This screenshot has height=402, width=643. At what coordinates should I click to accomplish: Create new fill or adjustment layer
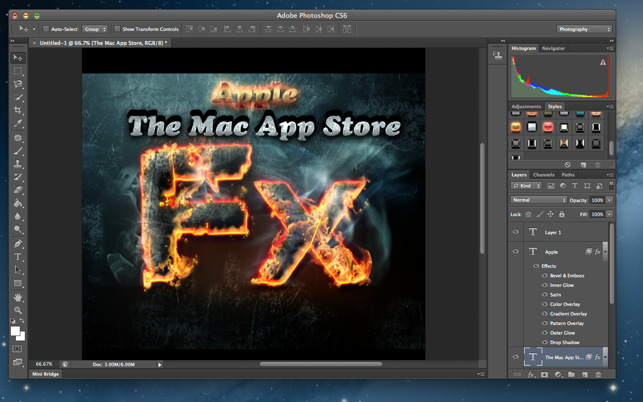click(558, 375)
